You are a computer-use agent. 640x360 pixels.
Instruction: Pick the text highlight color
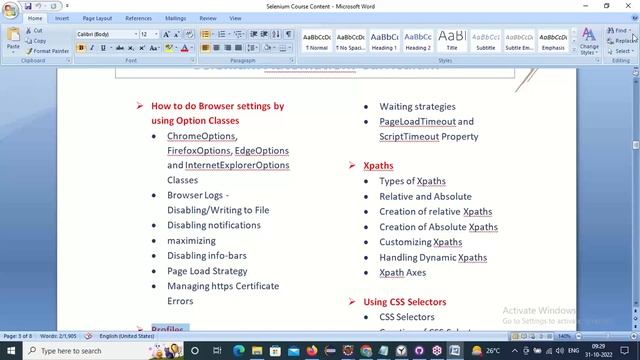pyautogui.click(x=169, y=48)
